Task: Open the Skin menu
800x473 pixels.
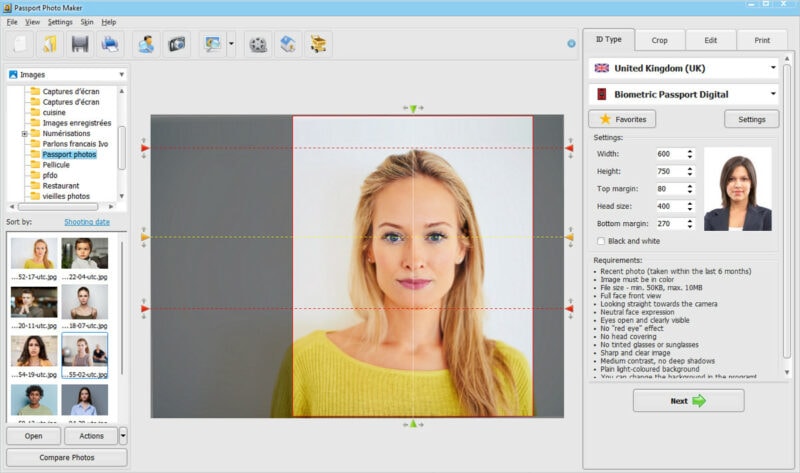Action: coord(87,22)
